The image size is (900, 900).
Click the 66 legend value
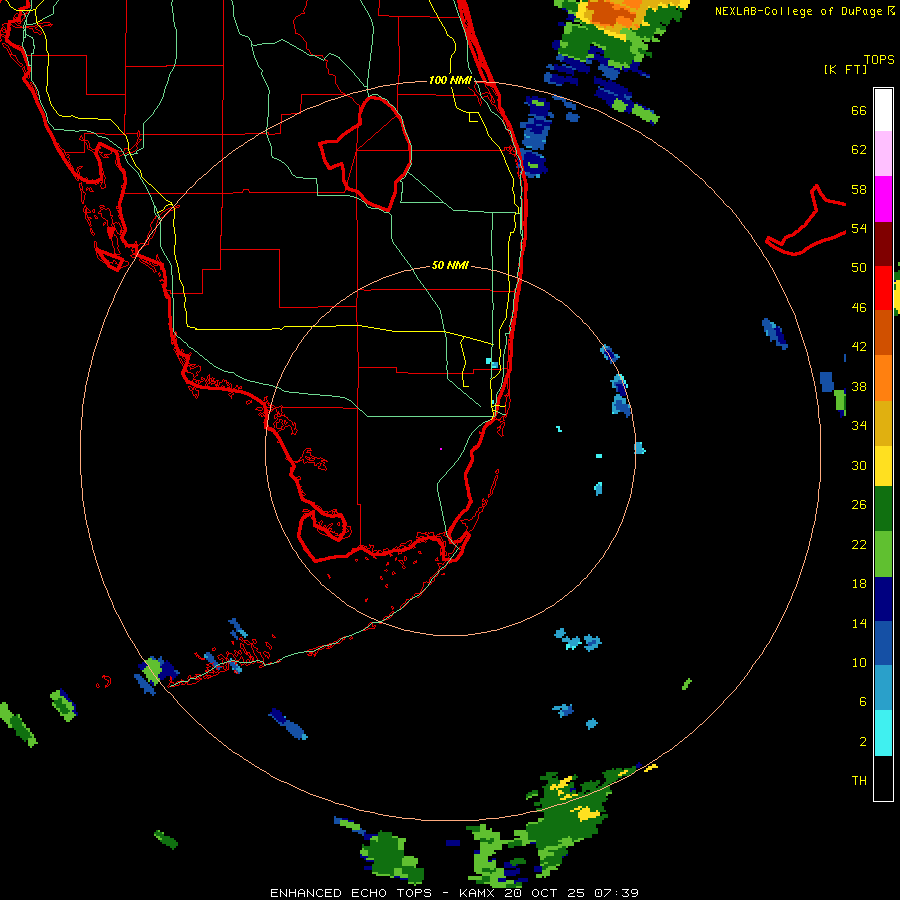[859, 110]
